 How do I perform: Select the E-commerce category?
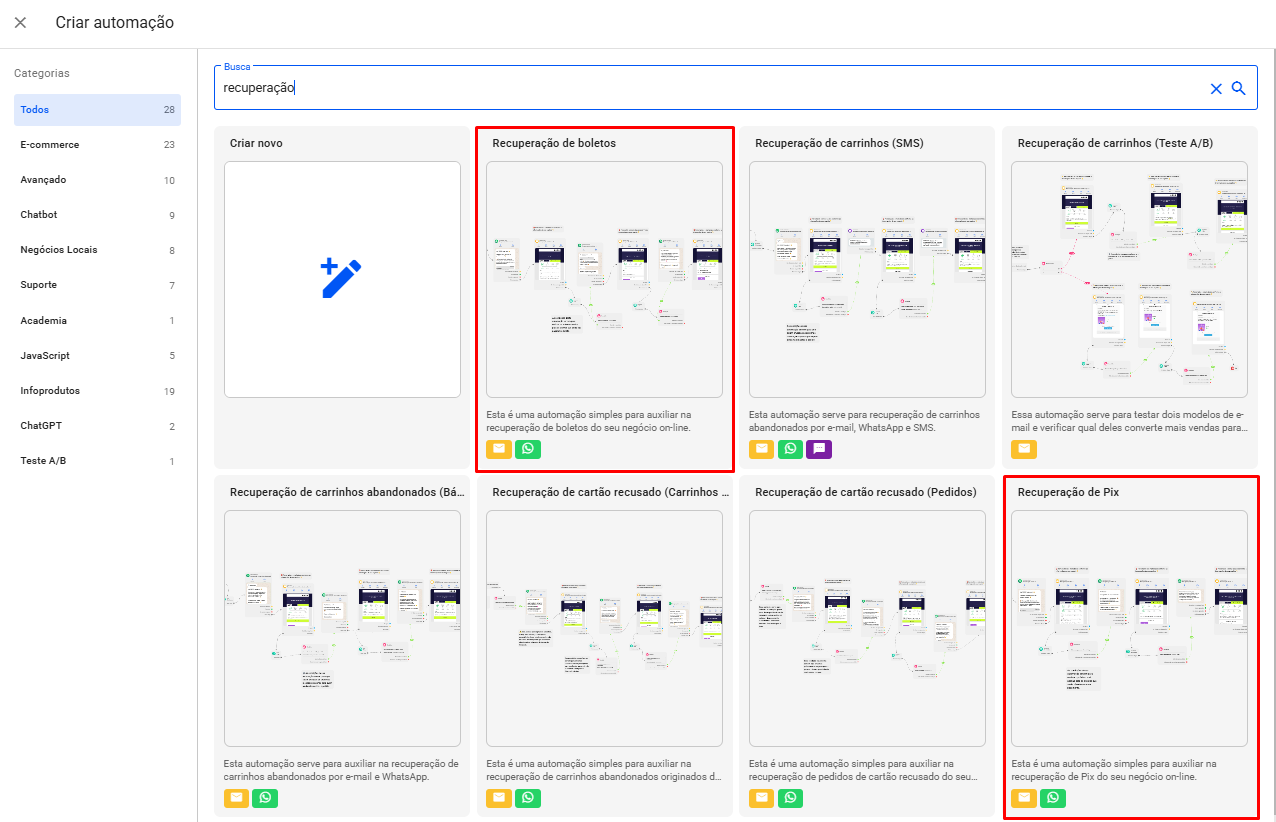click(50, 145)
